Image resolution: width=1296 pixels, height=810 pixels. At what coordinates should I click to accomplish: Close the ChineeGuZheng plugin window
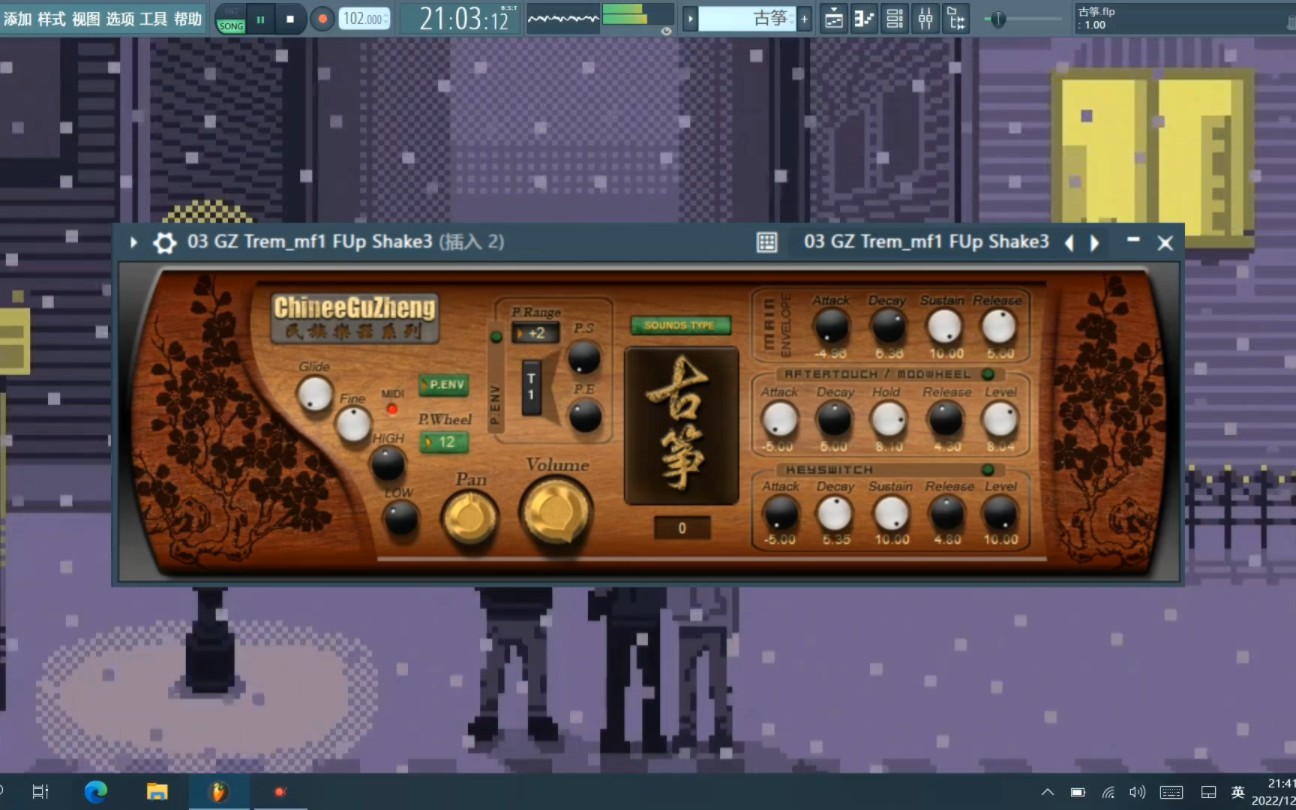(x=1165, y=243)
